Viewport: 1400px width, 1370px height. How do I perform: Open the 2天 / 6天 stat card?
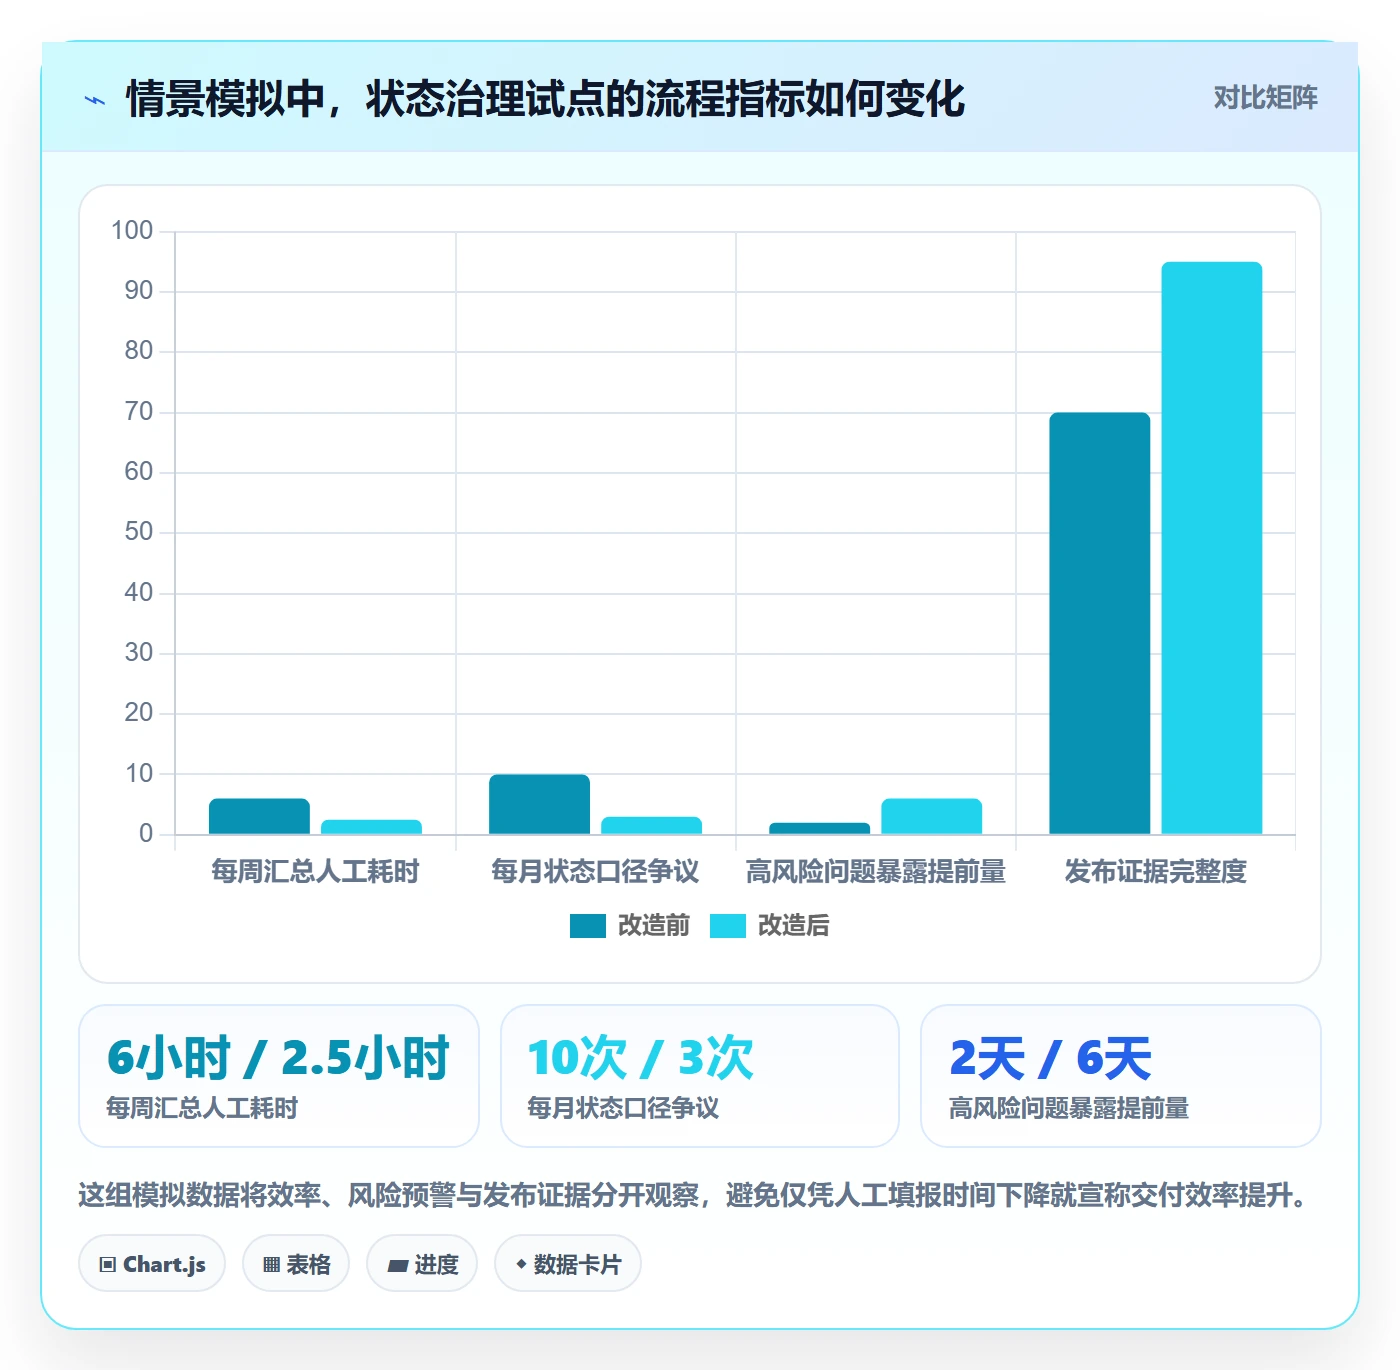tap(1121, 1076)
